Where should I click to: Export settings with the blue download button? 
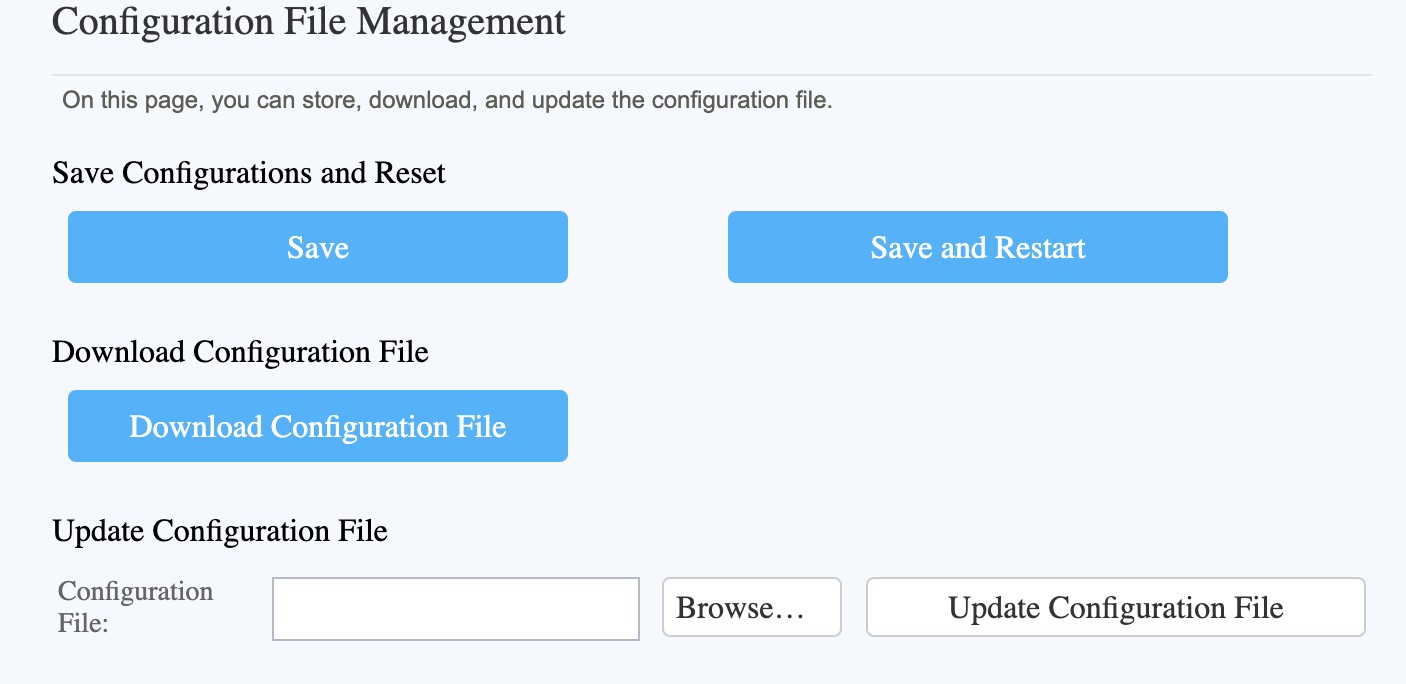tap(318, 426)
